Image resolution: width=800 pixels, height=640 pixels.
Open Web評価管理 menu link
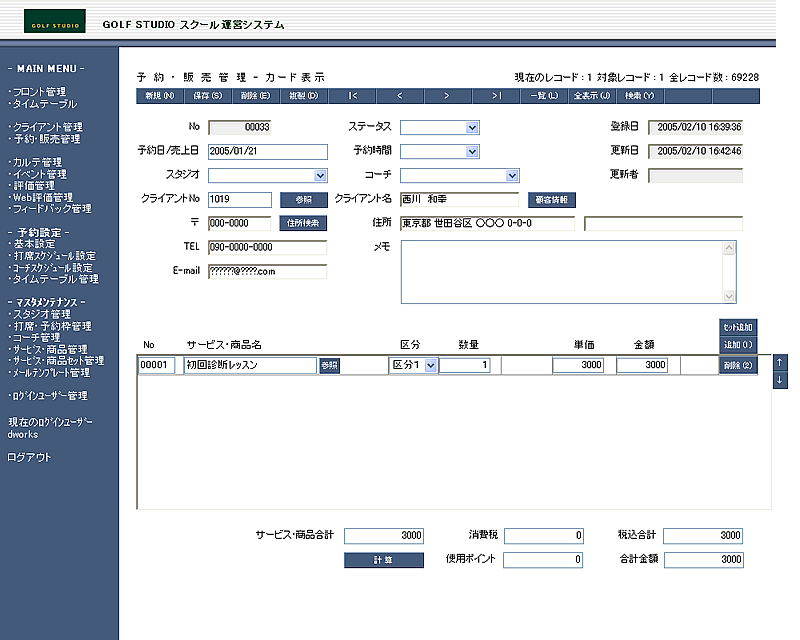tap(42, 198)
